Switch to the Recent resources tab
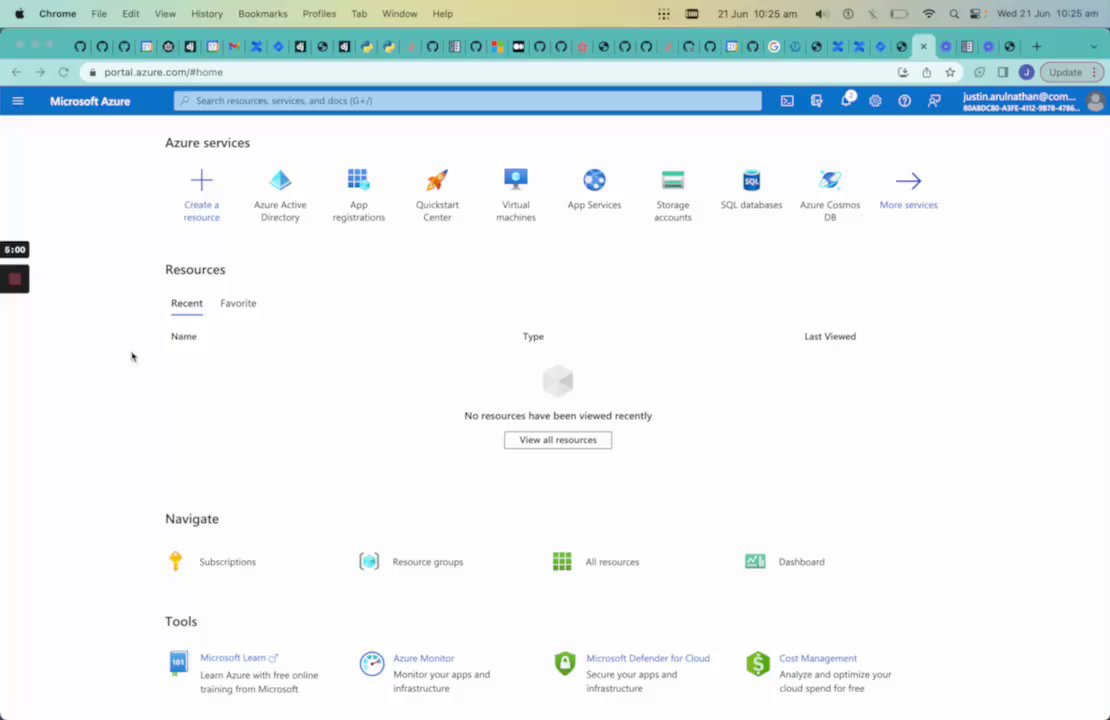Screen dimensions: 1110x720 point(186,303)
